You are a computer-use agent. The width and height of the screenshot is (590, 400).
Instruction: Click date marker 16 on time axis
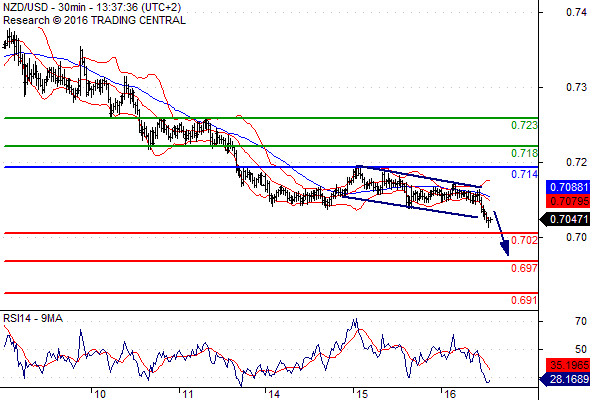450,394
